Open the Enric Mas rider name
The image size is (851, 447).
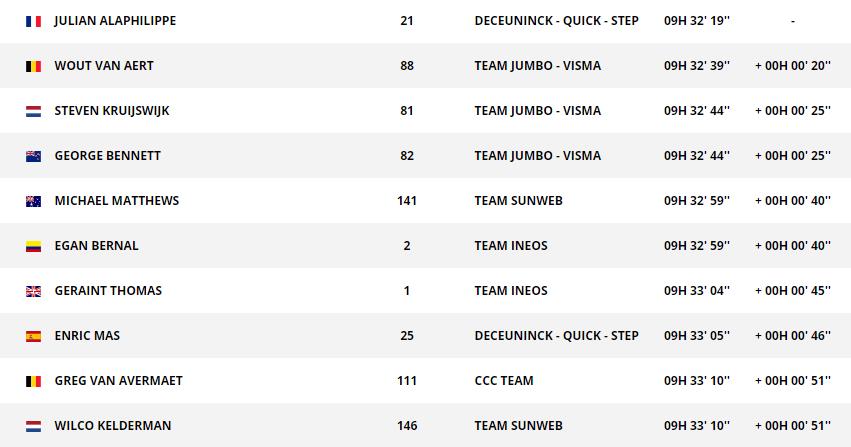click(x=87, y=336)
